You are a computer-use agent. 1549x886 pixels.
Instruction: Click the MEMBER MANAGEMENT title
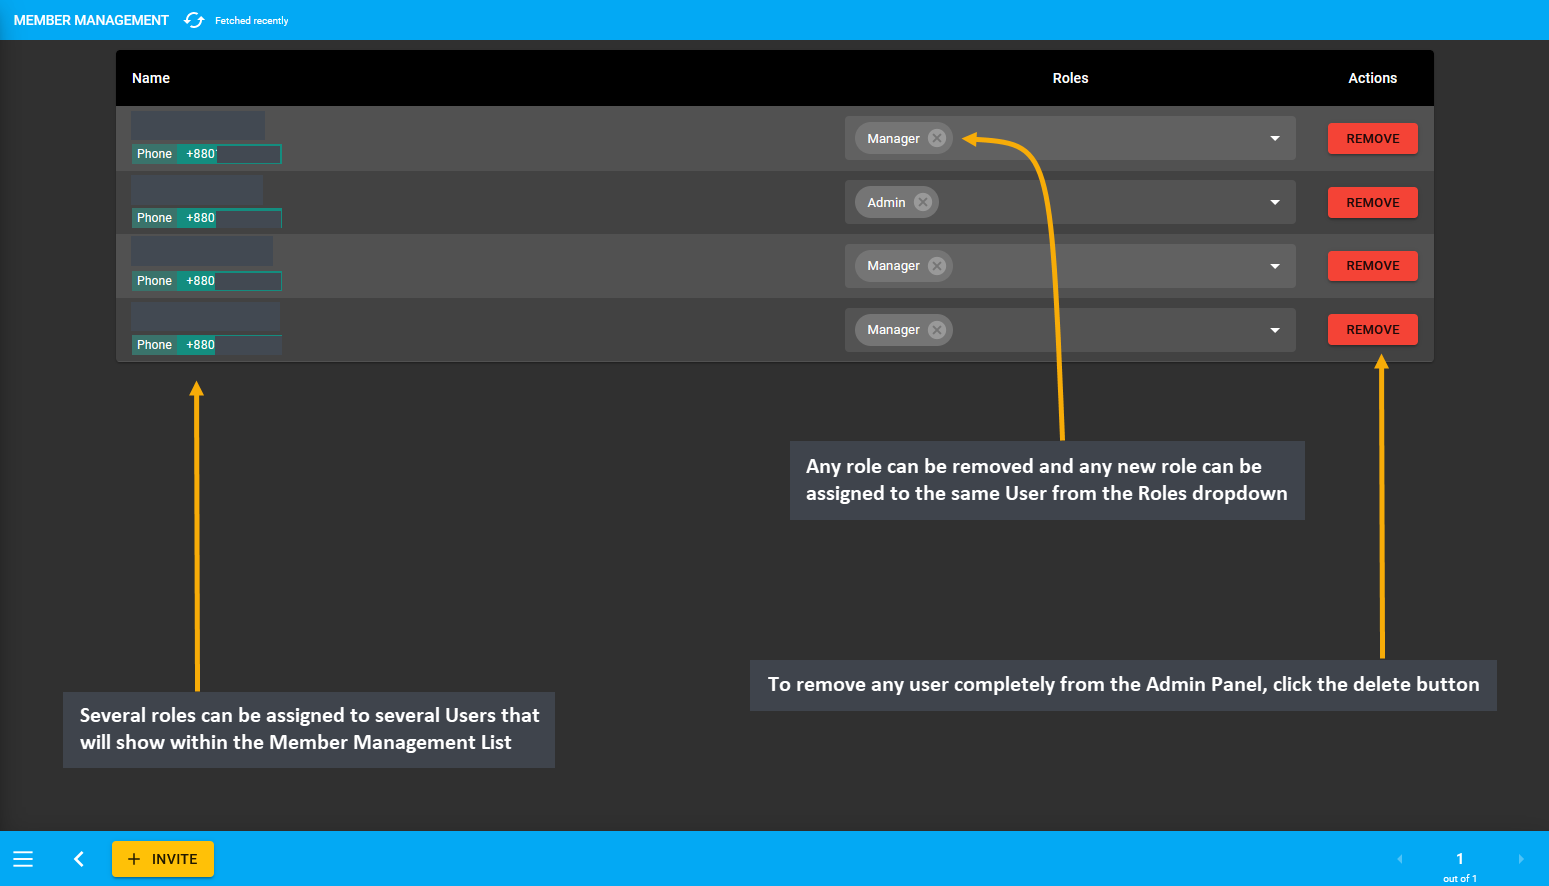pyautogui.click(x=91, y=20)
